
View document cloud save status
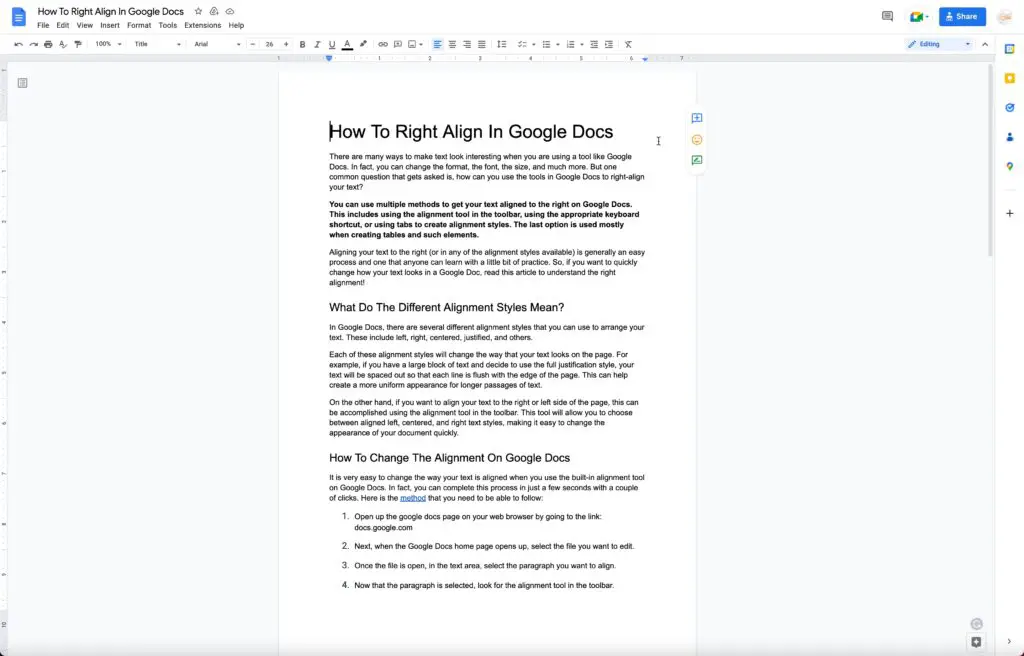pyautogui.click(x=230, y=11)
